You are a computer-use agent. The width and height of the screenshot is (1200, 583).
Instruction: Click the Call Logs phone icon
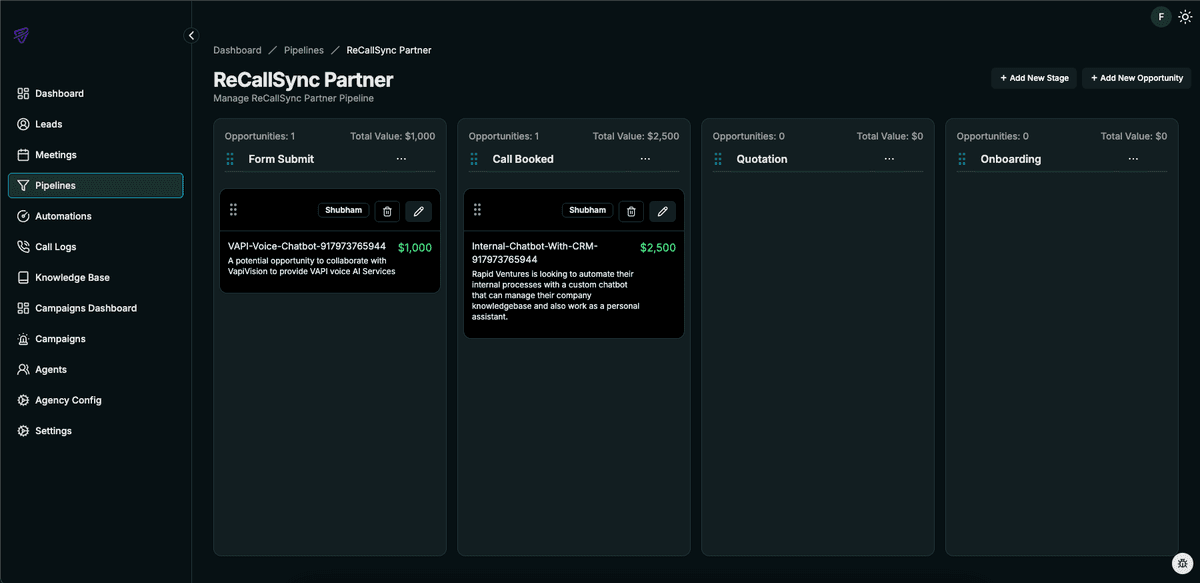[24, 246]
